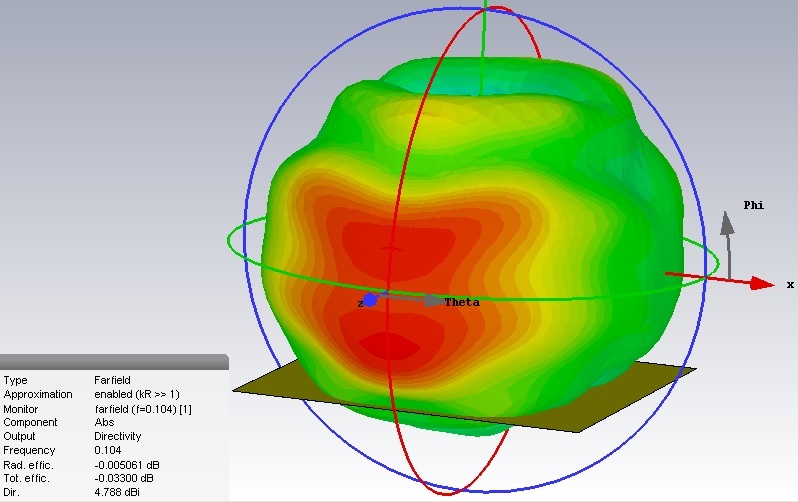Image resolution: width=798 pixels, height=502 pixels.
Task: Click the red x axis arrow
Action: point(720,280)
